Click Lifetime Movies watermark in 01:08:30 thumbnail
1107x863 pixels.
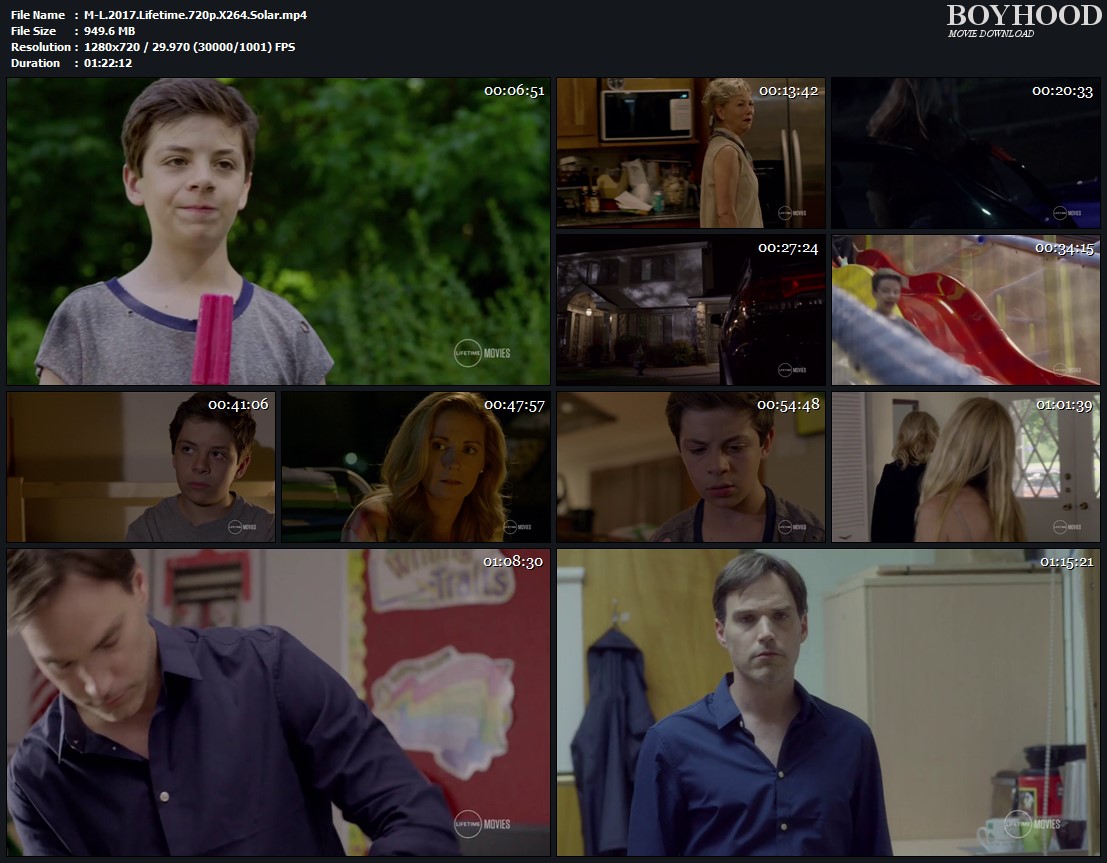pyautogui.click(x=482, y=823)
